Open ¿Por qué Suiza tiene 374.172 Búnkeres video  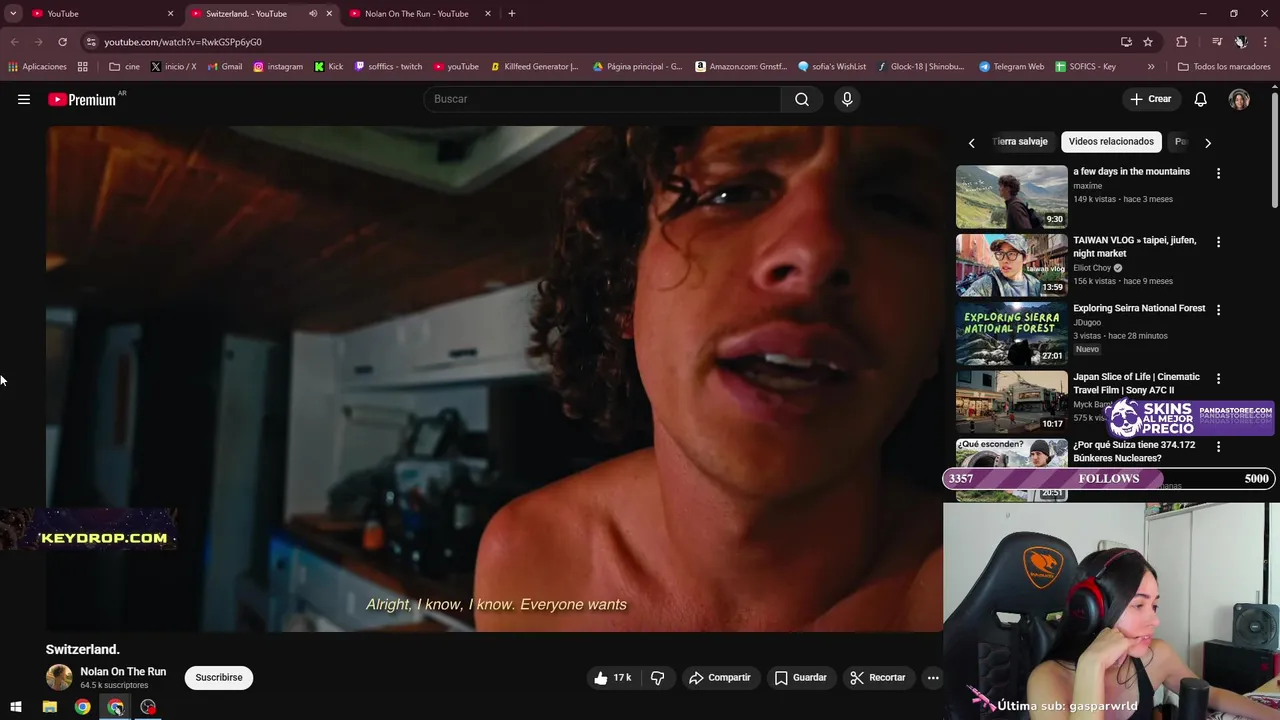click(x=1134, y=451)
